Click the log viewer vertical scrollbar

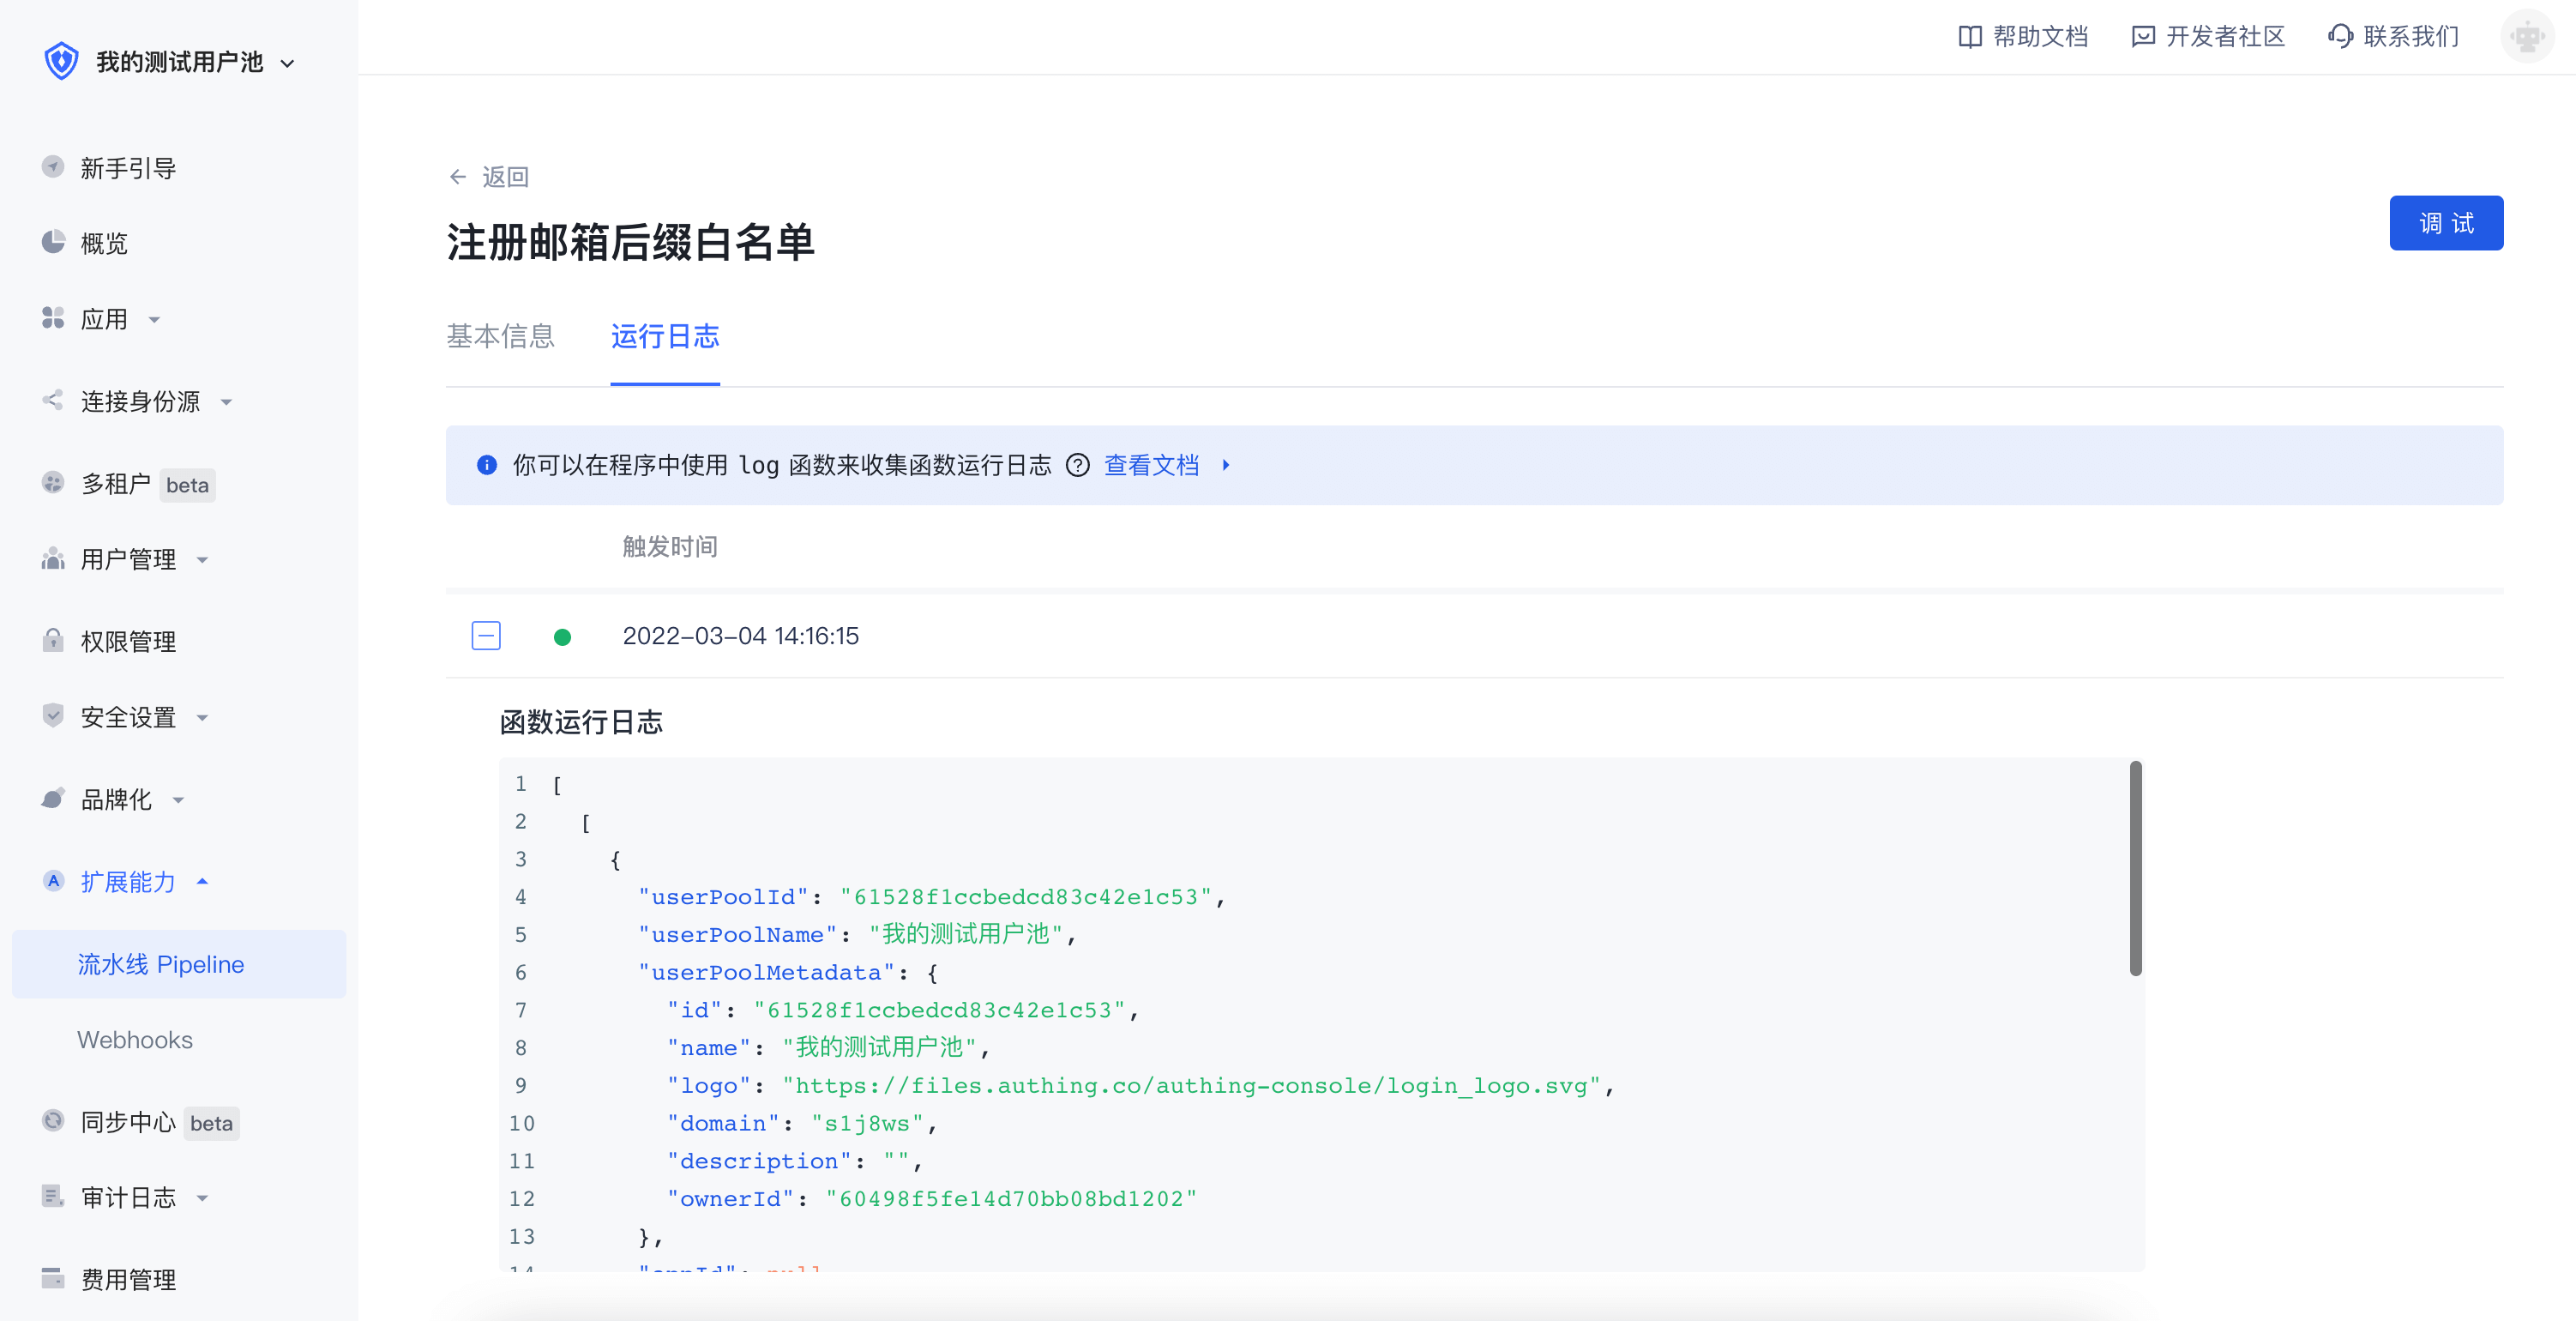[2135, 868]
